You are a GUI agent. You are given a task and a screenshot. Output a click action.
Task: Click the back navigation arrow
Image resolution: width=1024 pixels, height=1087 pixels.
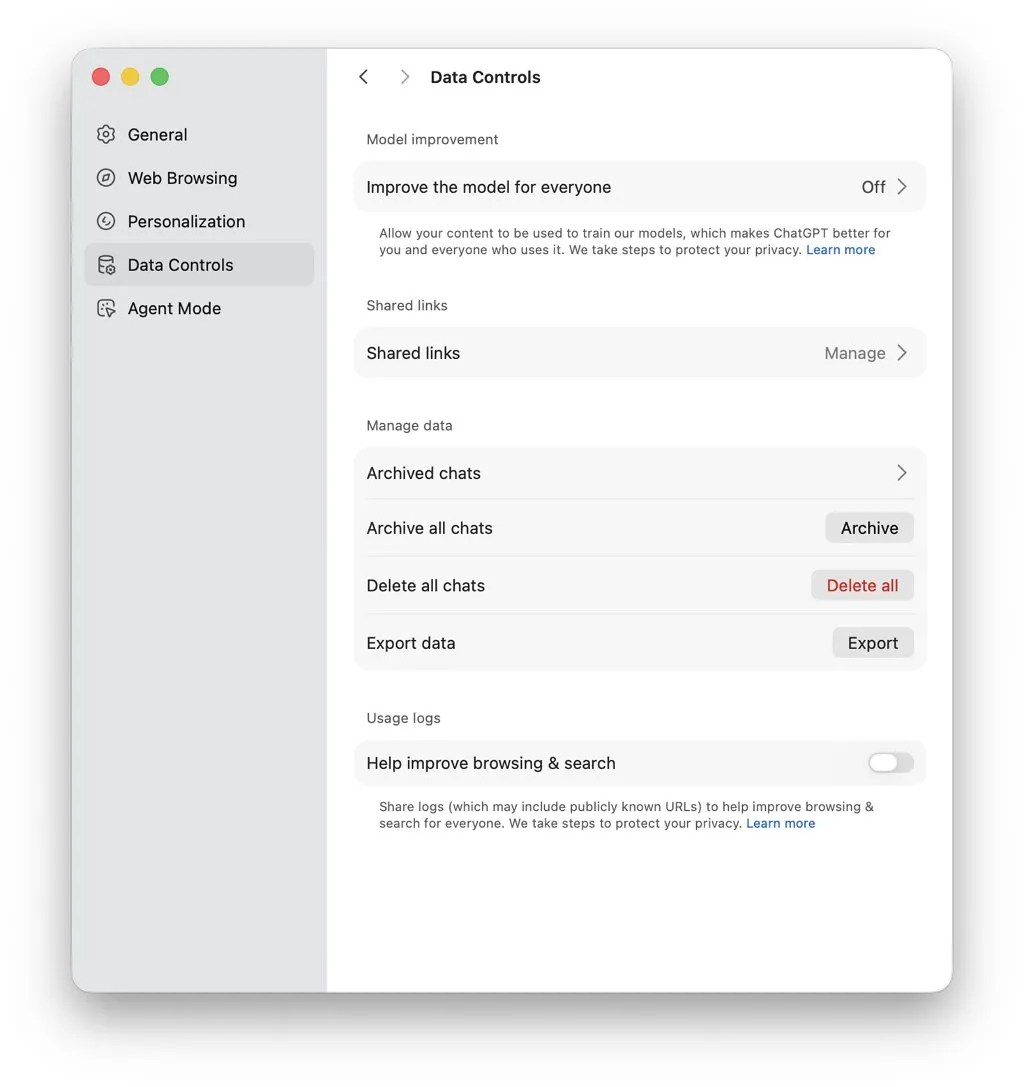point(363,76)
